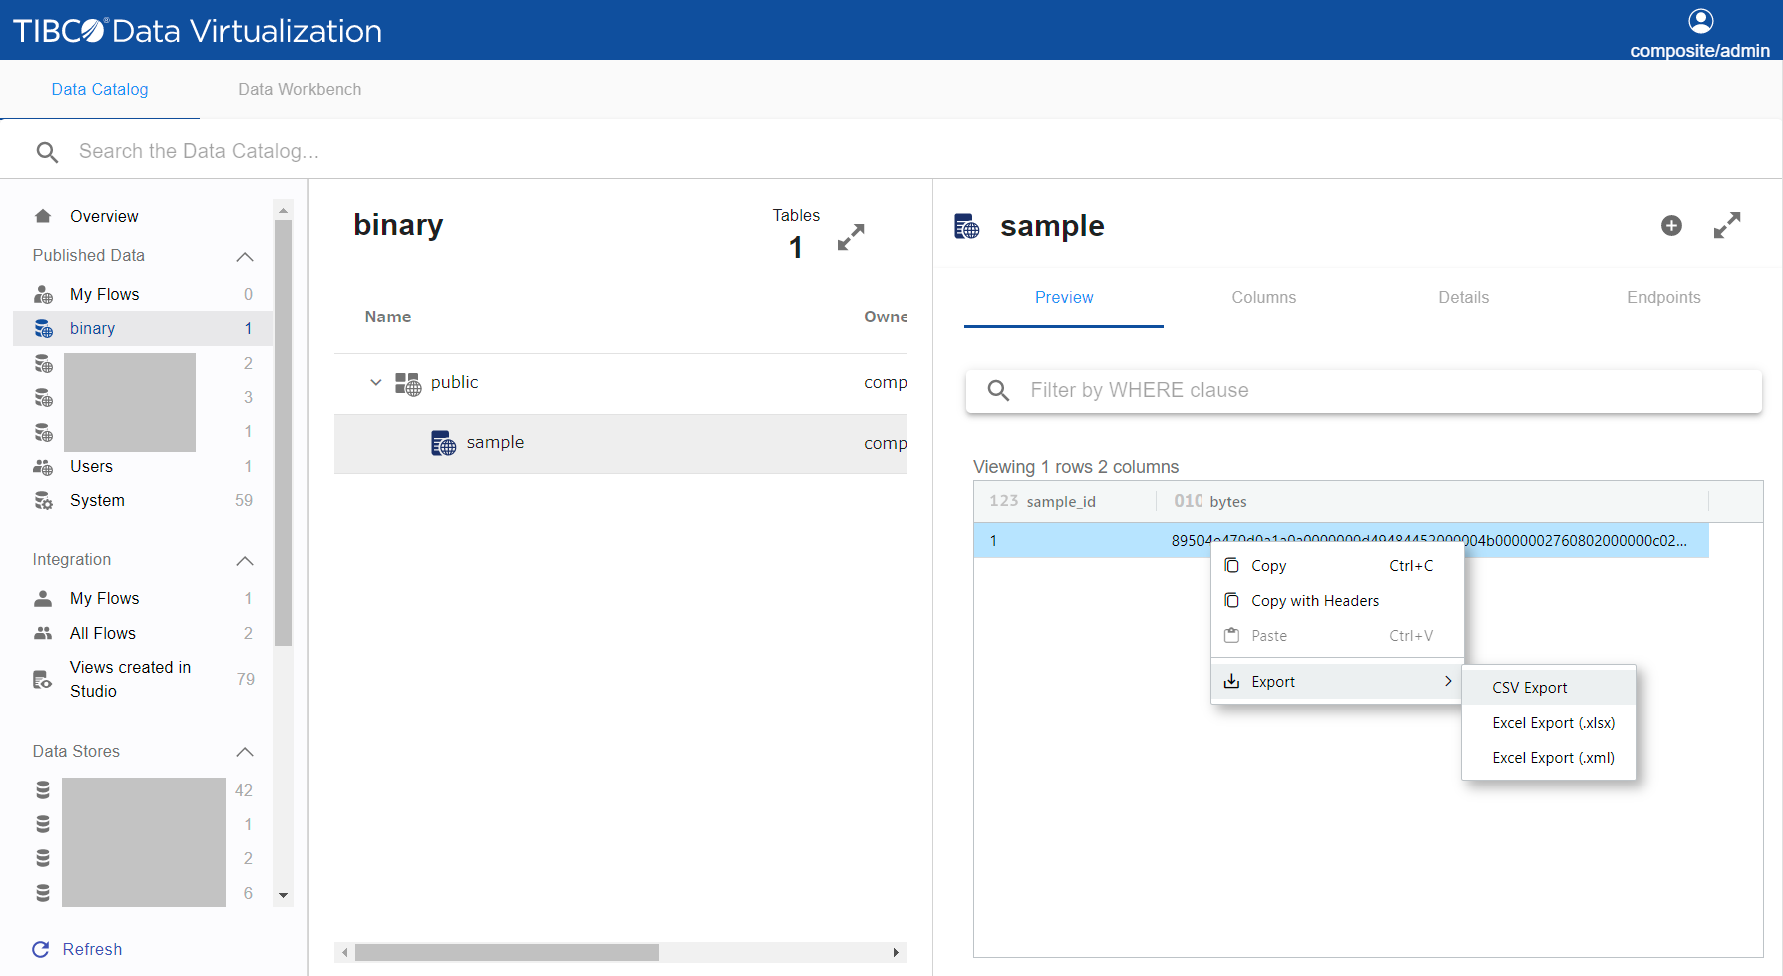
Task: Click the sample table icon in the header
Action: click(x=967, y=226)
